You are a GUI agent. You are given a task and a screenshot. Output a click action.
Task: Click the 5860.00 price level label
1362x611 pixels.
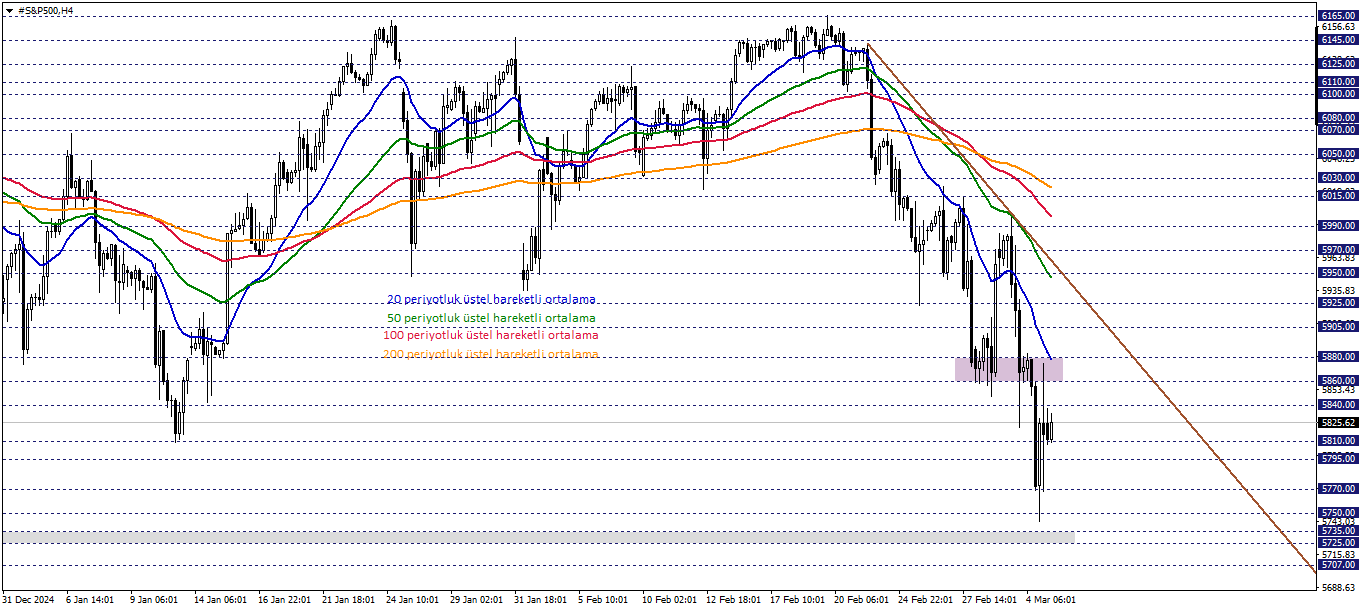1338,381
